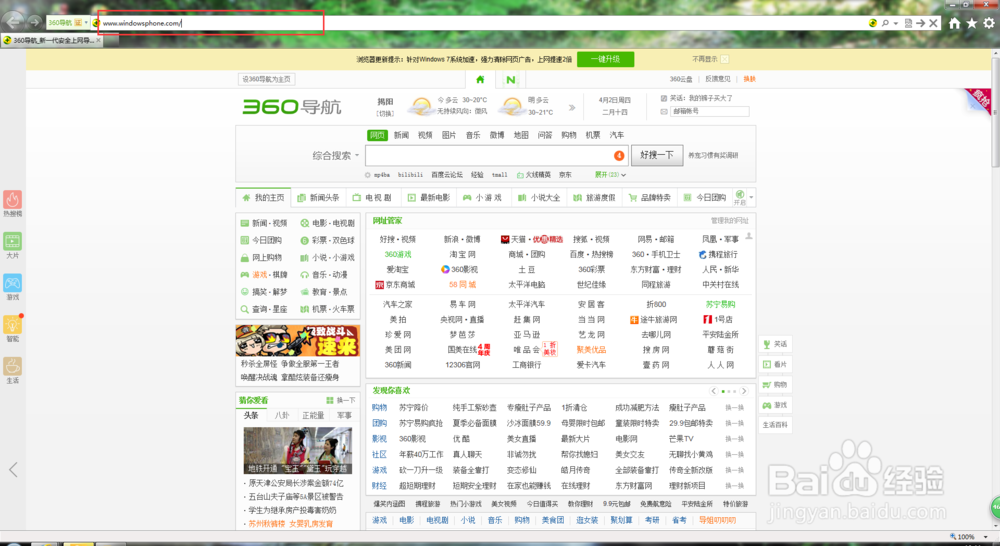The height and width of the screenshot is (546, 1000).
Task: Open the 京东商城 link
Action: point(395,285)
